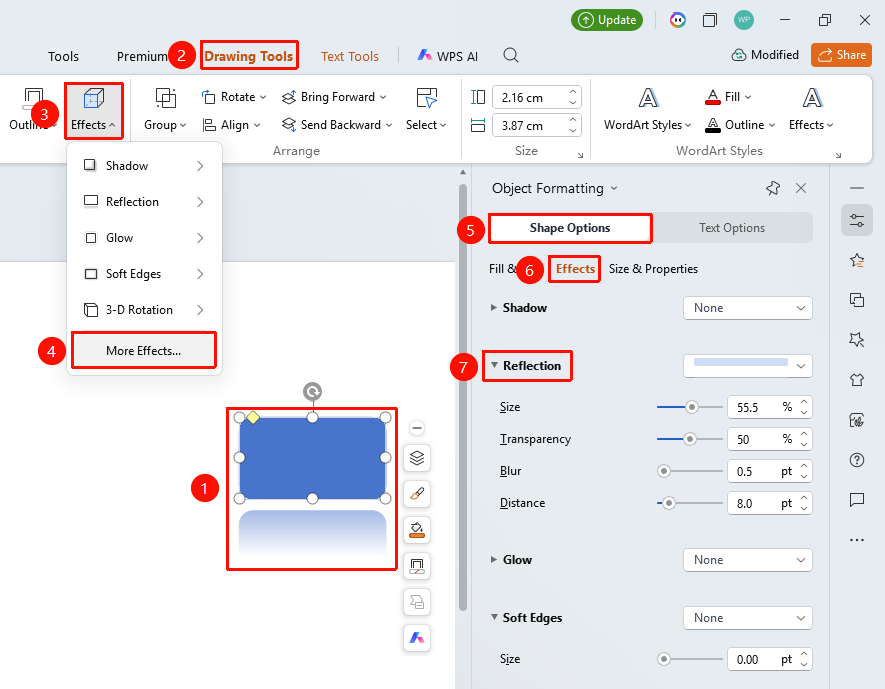Click the green Update button

click(x=607, y=20)
